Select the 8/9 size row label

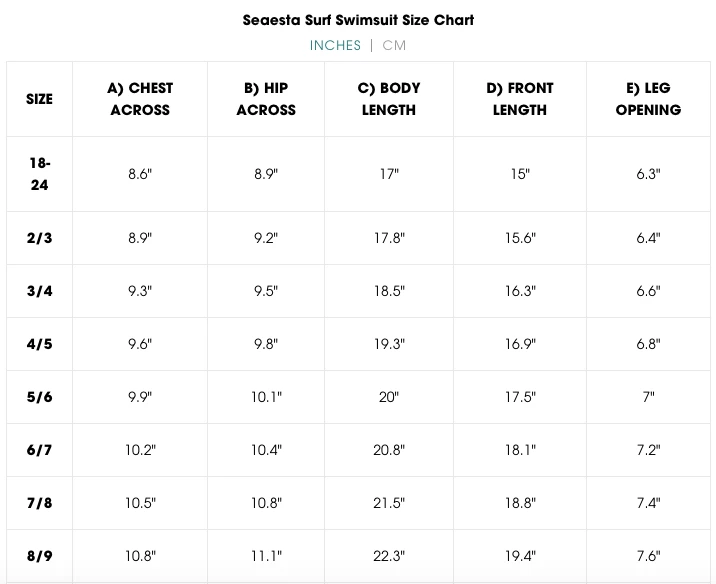click(x=40, y=555)
